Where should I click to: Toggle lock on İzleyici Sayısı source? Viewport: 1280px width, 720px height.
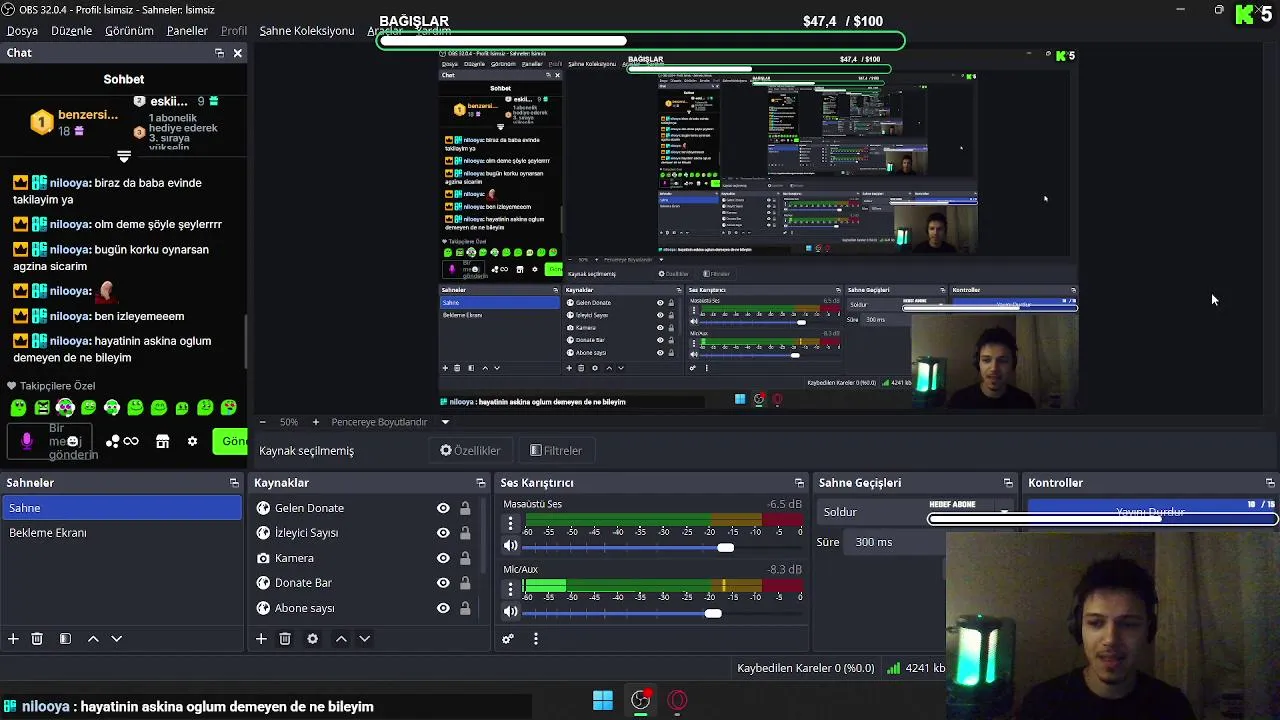465,533
